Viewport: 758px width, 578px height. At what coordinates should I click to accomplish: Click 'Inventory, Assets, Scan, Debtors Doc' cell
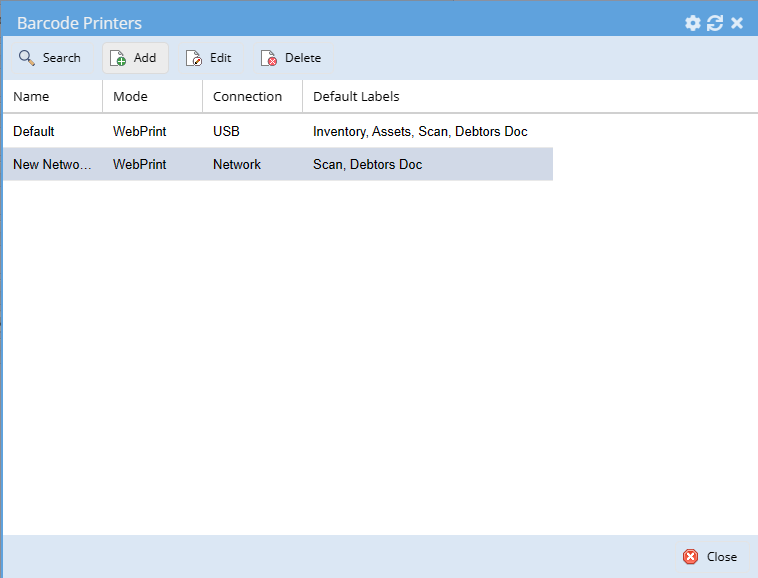[420, 131]
